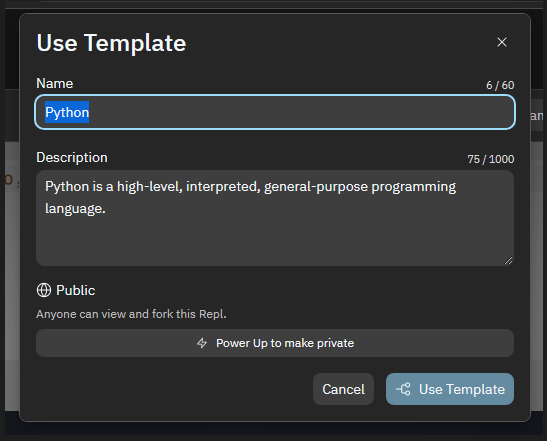The height and width of the screenshot is (441, 547).
Task: Cancel the template creation
Action: [x=343, y=389]
